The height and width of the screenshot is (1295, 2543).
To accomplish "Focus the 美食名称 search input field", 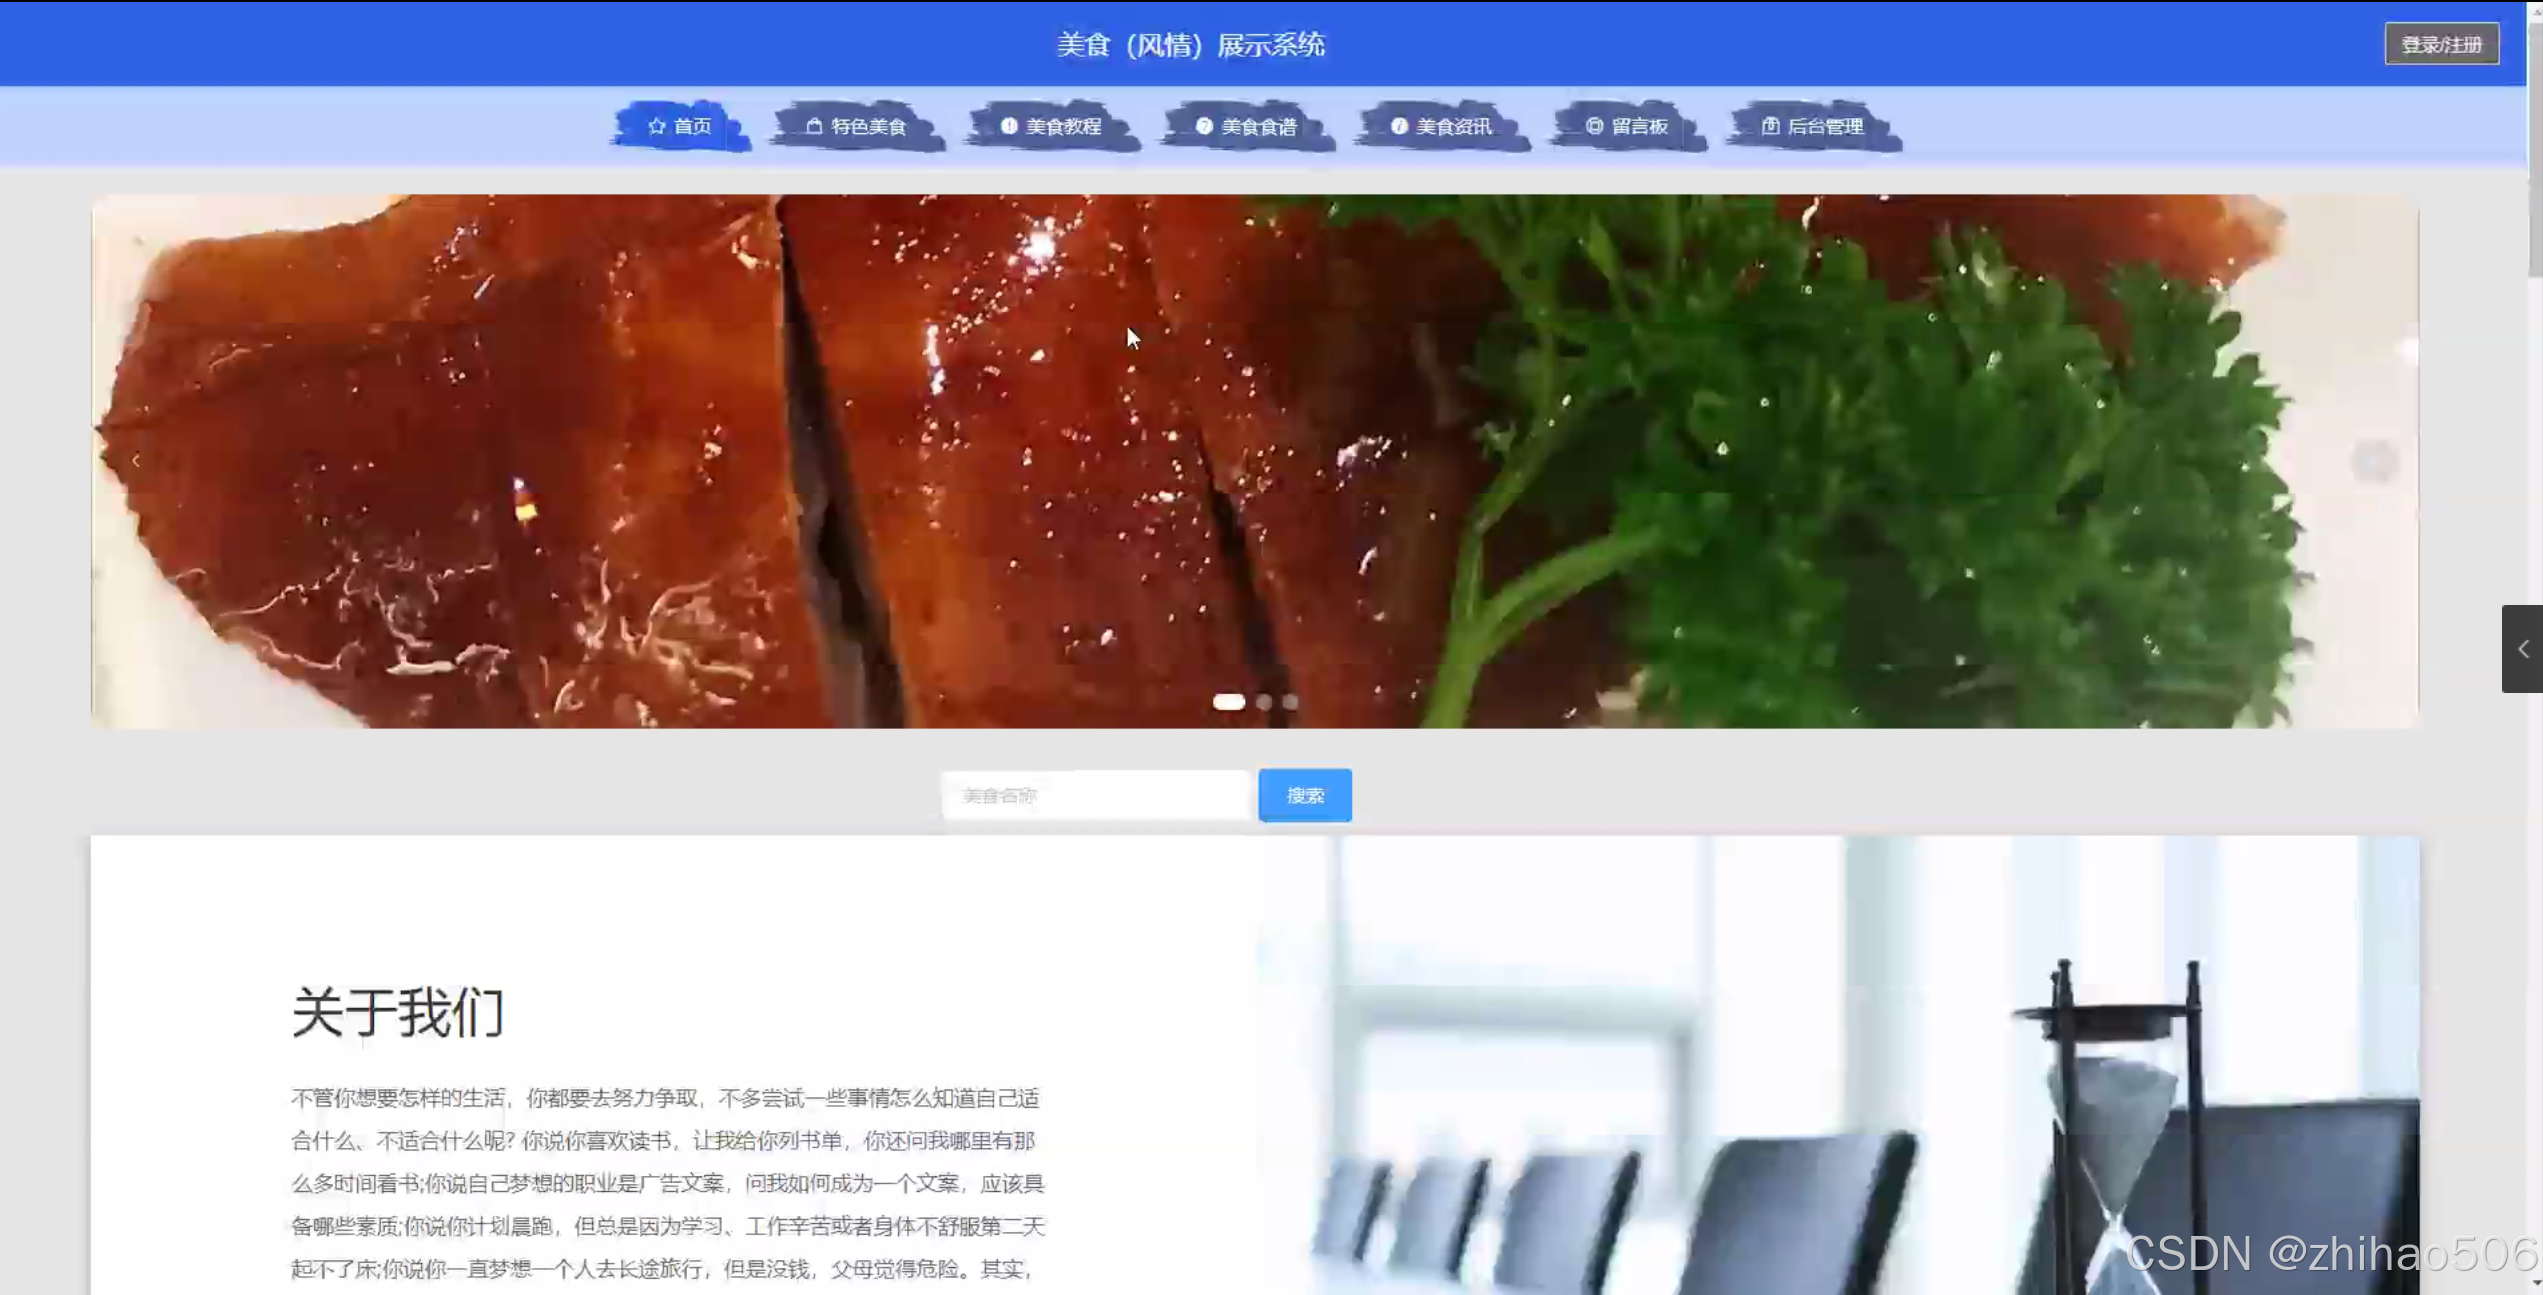I will click(x=1095, y=796).
